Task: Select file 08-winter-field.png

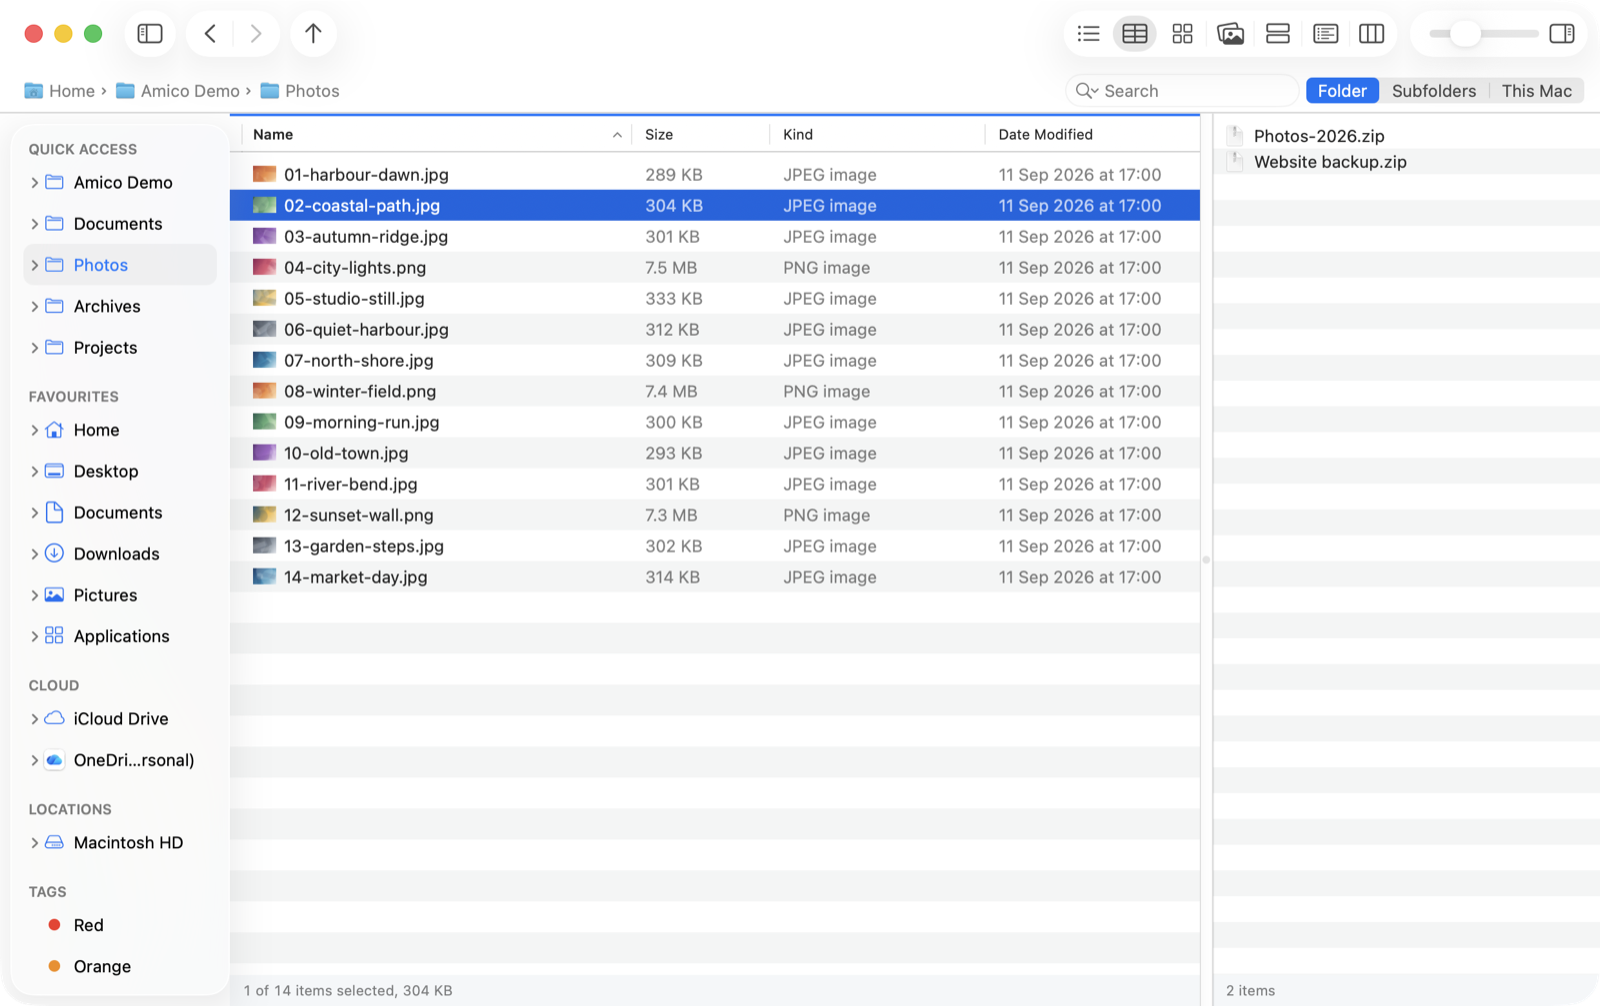Action: tap(715, 392)
